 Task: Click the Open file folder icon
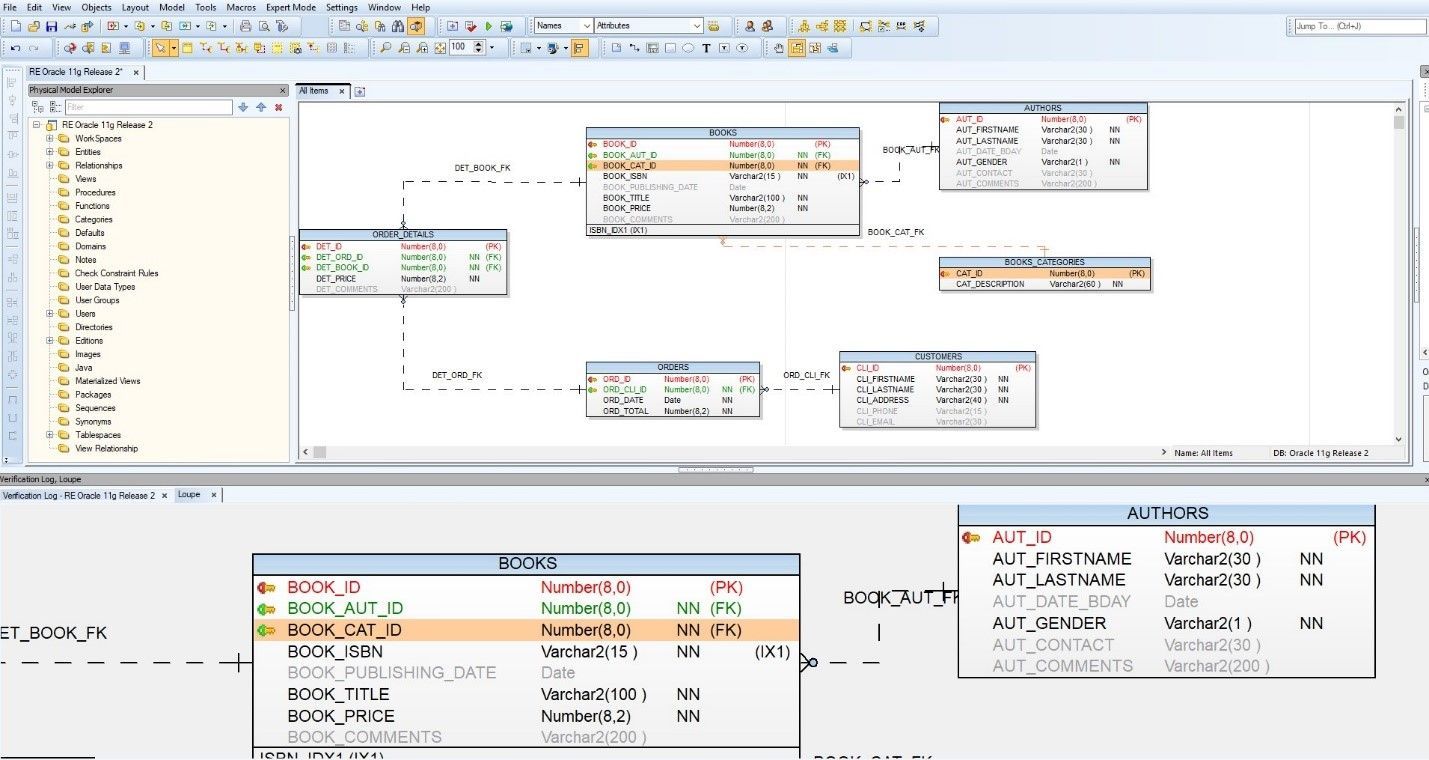34,26
